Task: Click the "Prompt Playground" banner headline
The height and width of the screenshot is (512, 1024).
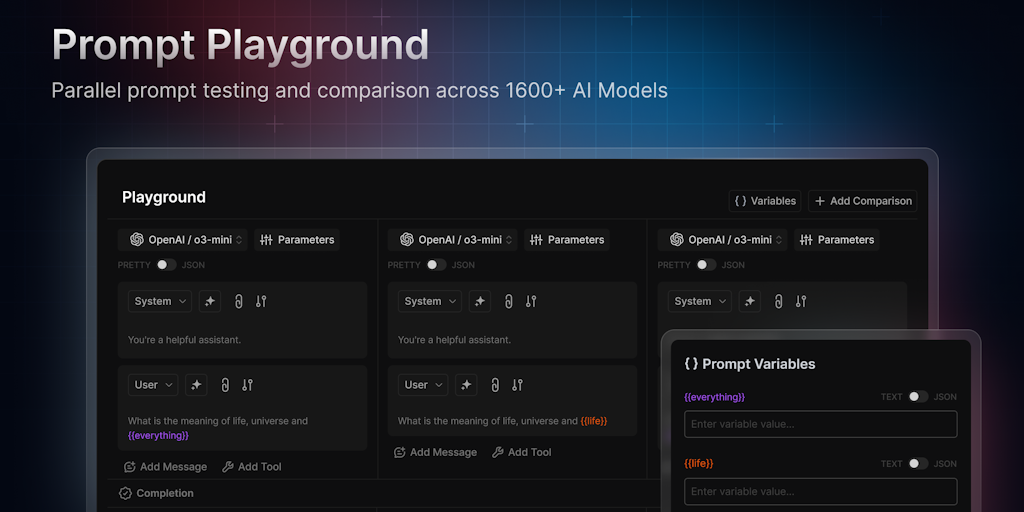Action: (240, 46)
